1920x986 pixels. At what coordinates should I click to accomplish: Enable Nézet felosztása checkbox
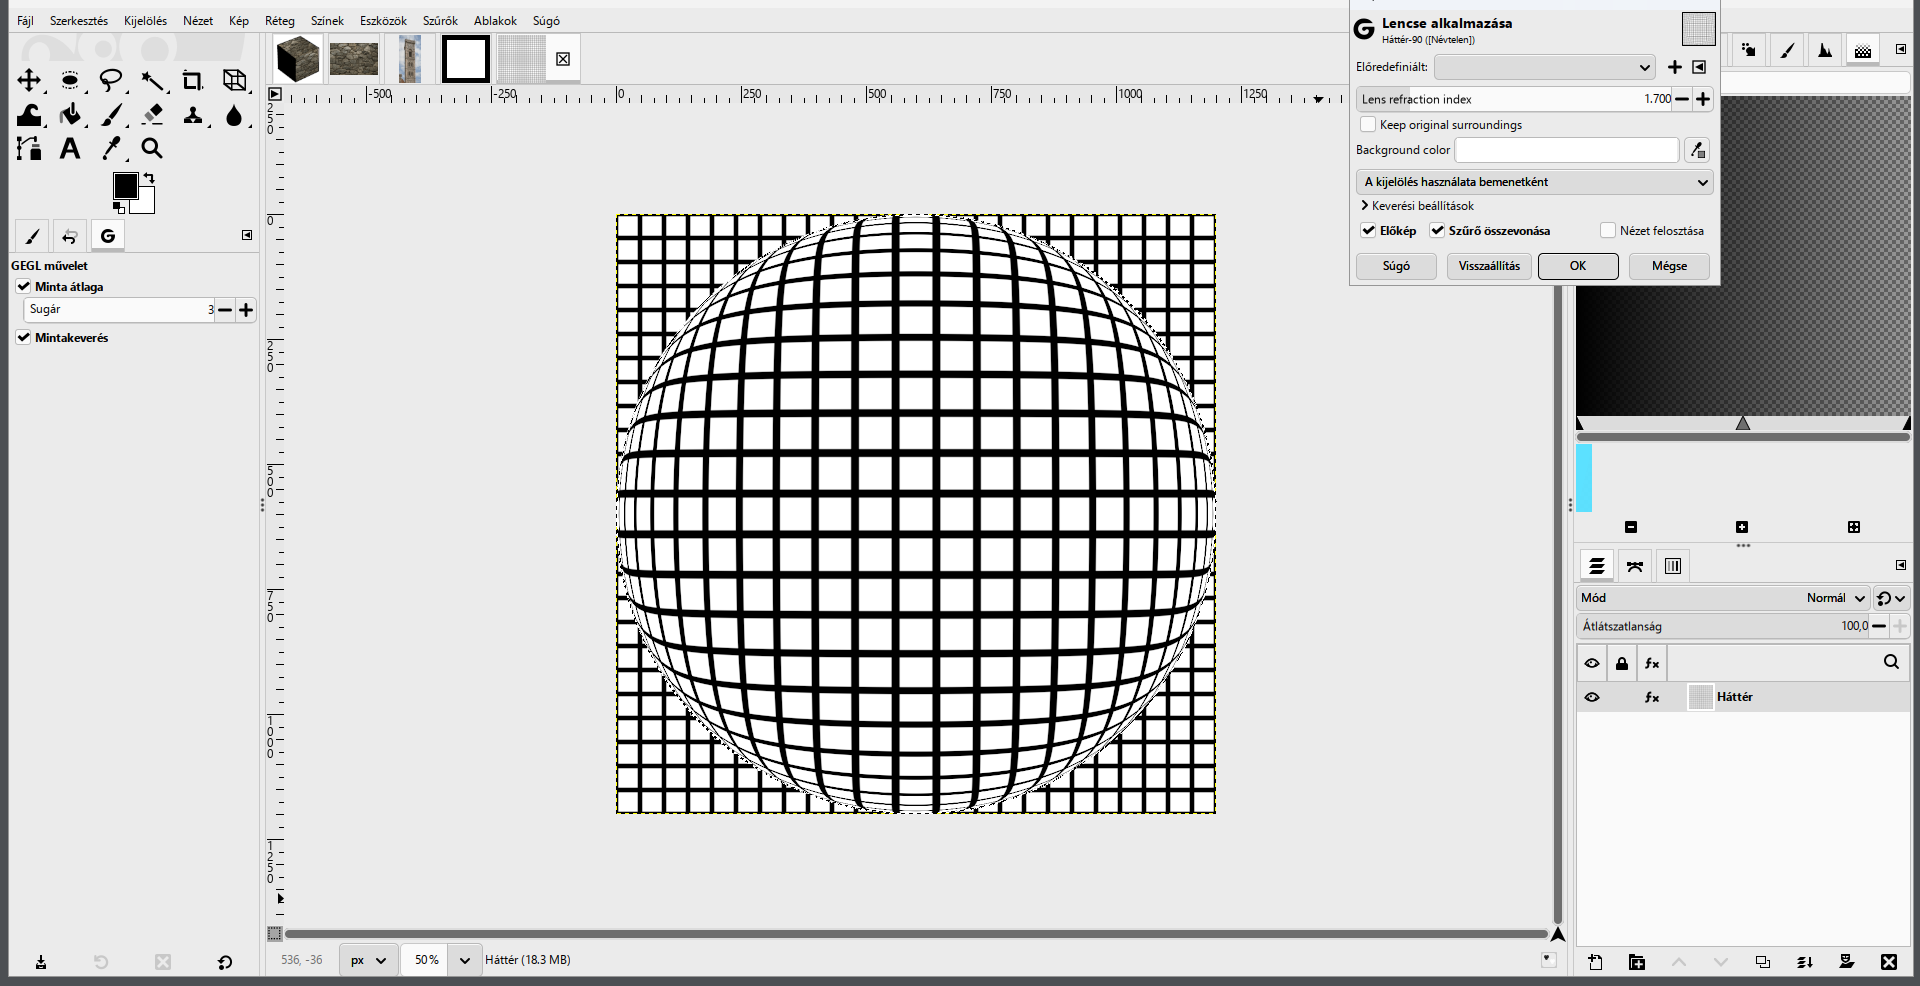pyautogui.click(x=1608, y=230)
